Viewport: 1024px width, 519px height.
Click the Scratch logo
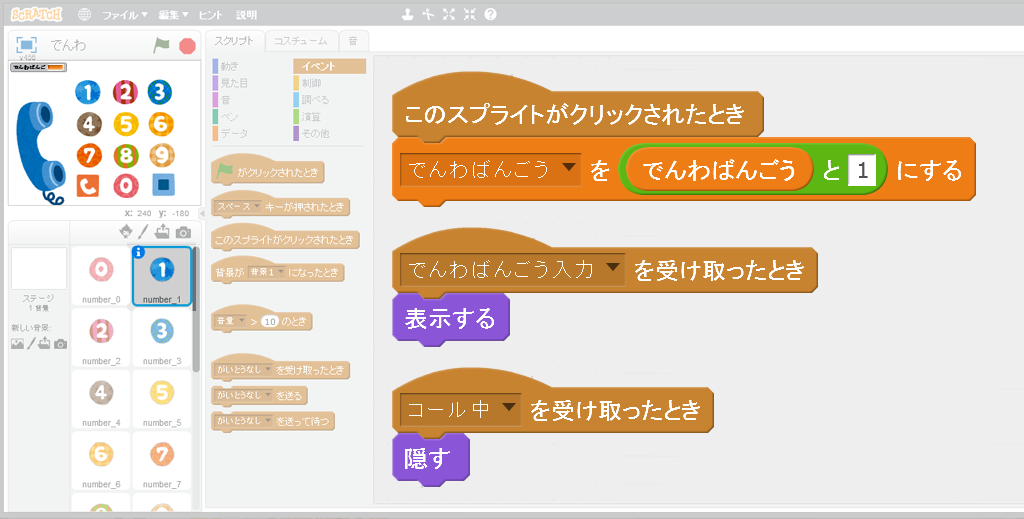click(36, 14)
